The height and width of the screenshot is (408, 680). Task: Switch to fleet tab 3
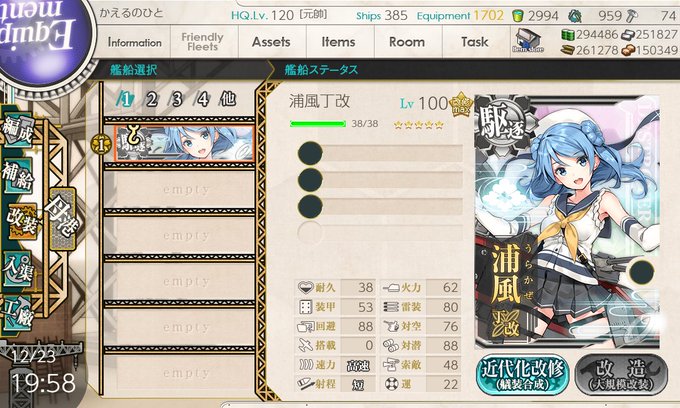coord(177,99)
